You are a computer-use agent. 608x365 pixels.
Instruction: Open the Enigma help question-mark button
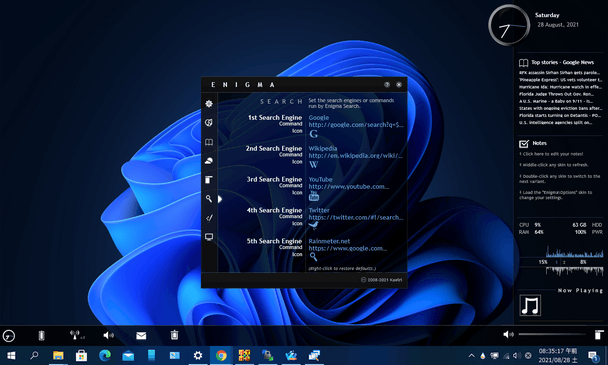click(x=387, y=85)
